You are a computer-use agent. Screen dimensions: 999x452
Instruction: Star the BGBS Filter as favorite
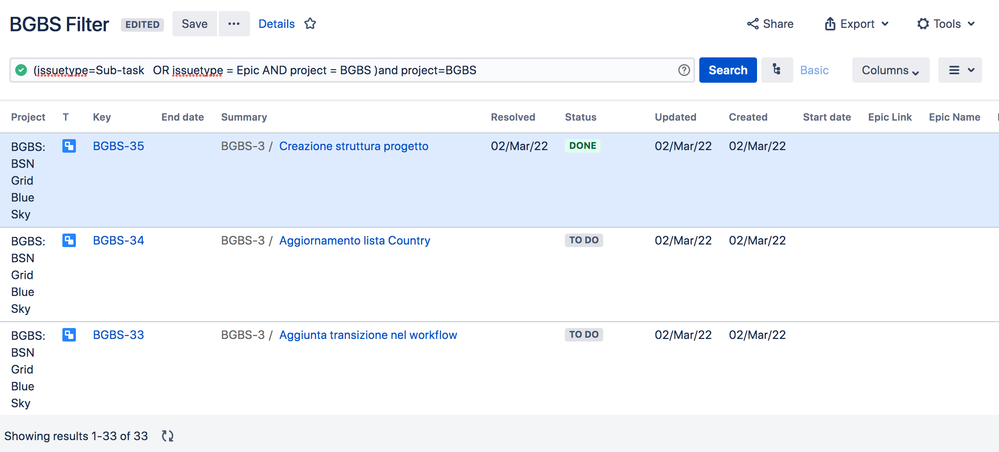310,24
